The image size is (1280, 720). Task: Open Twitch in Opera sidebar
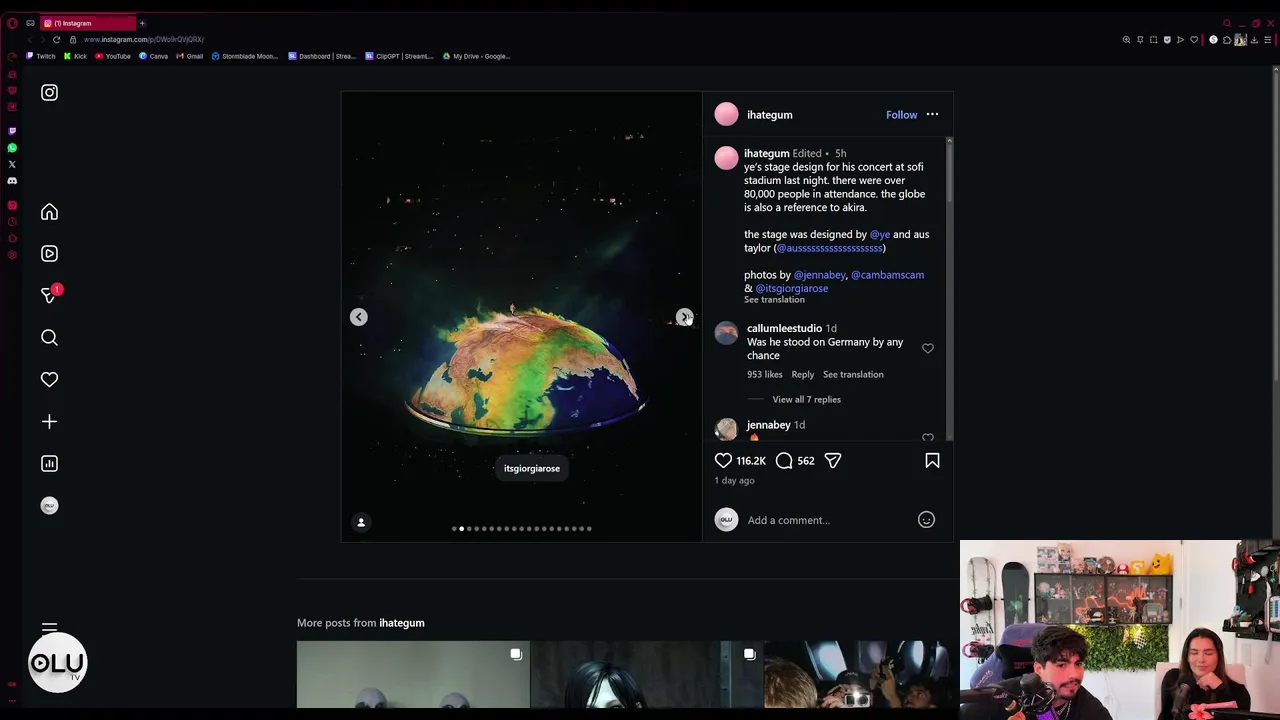(12, 131)
